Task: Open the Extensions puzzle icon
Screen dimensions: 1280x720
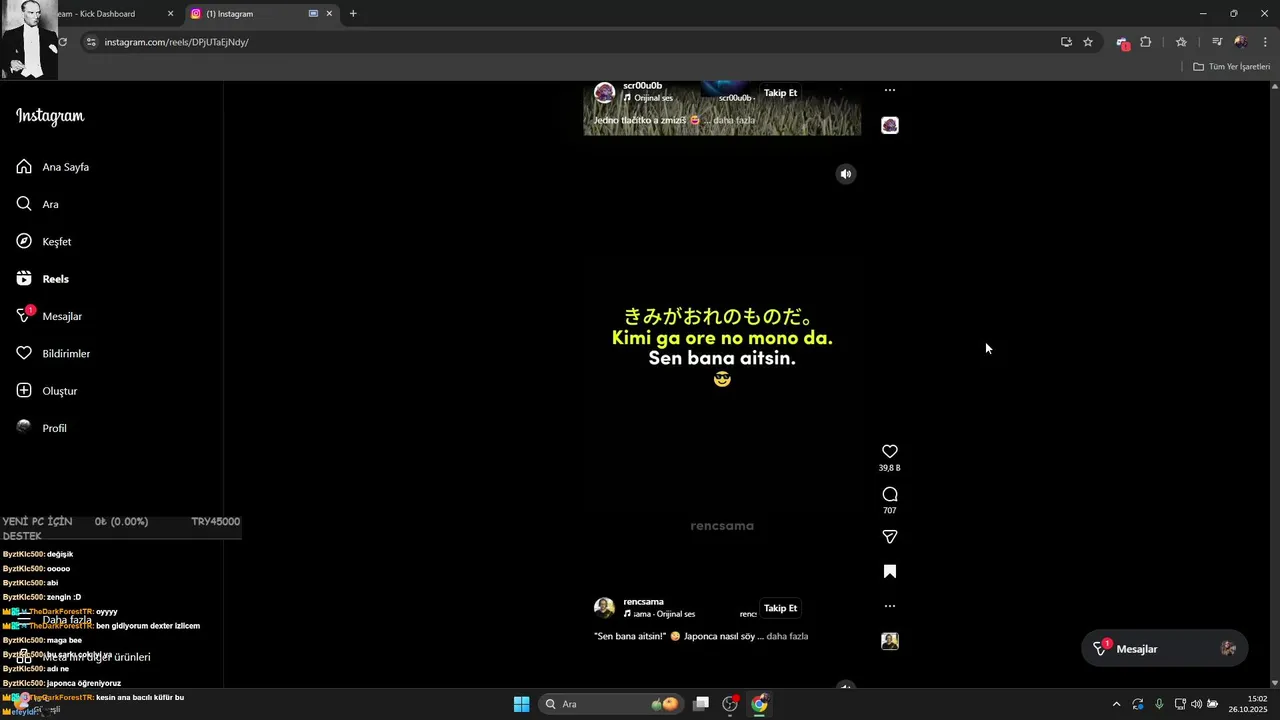Action: click(1146, 42)
